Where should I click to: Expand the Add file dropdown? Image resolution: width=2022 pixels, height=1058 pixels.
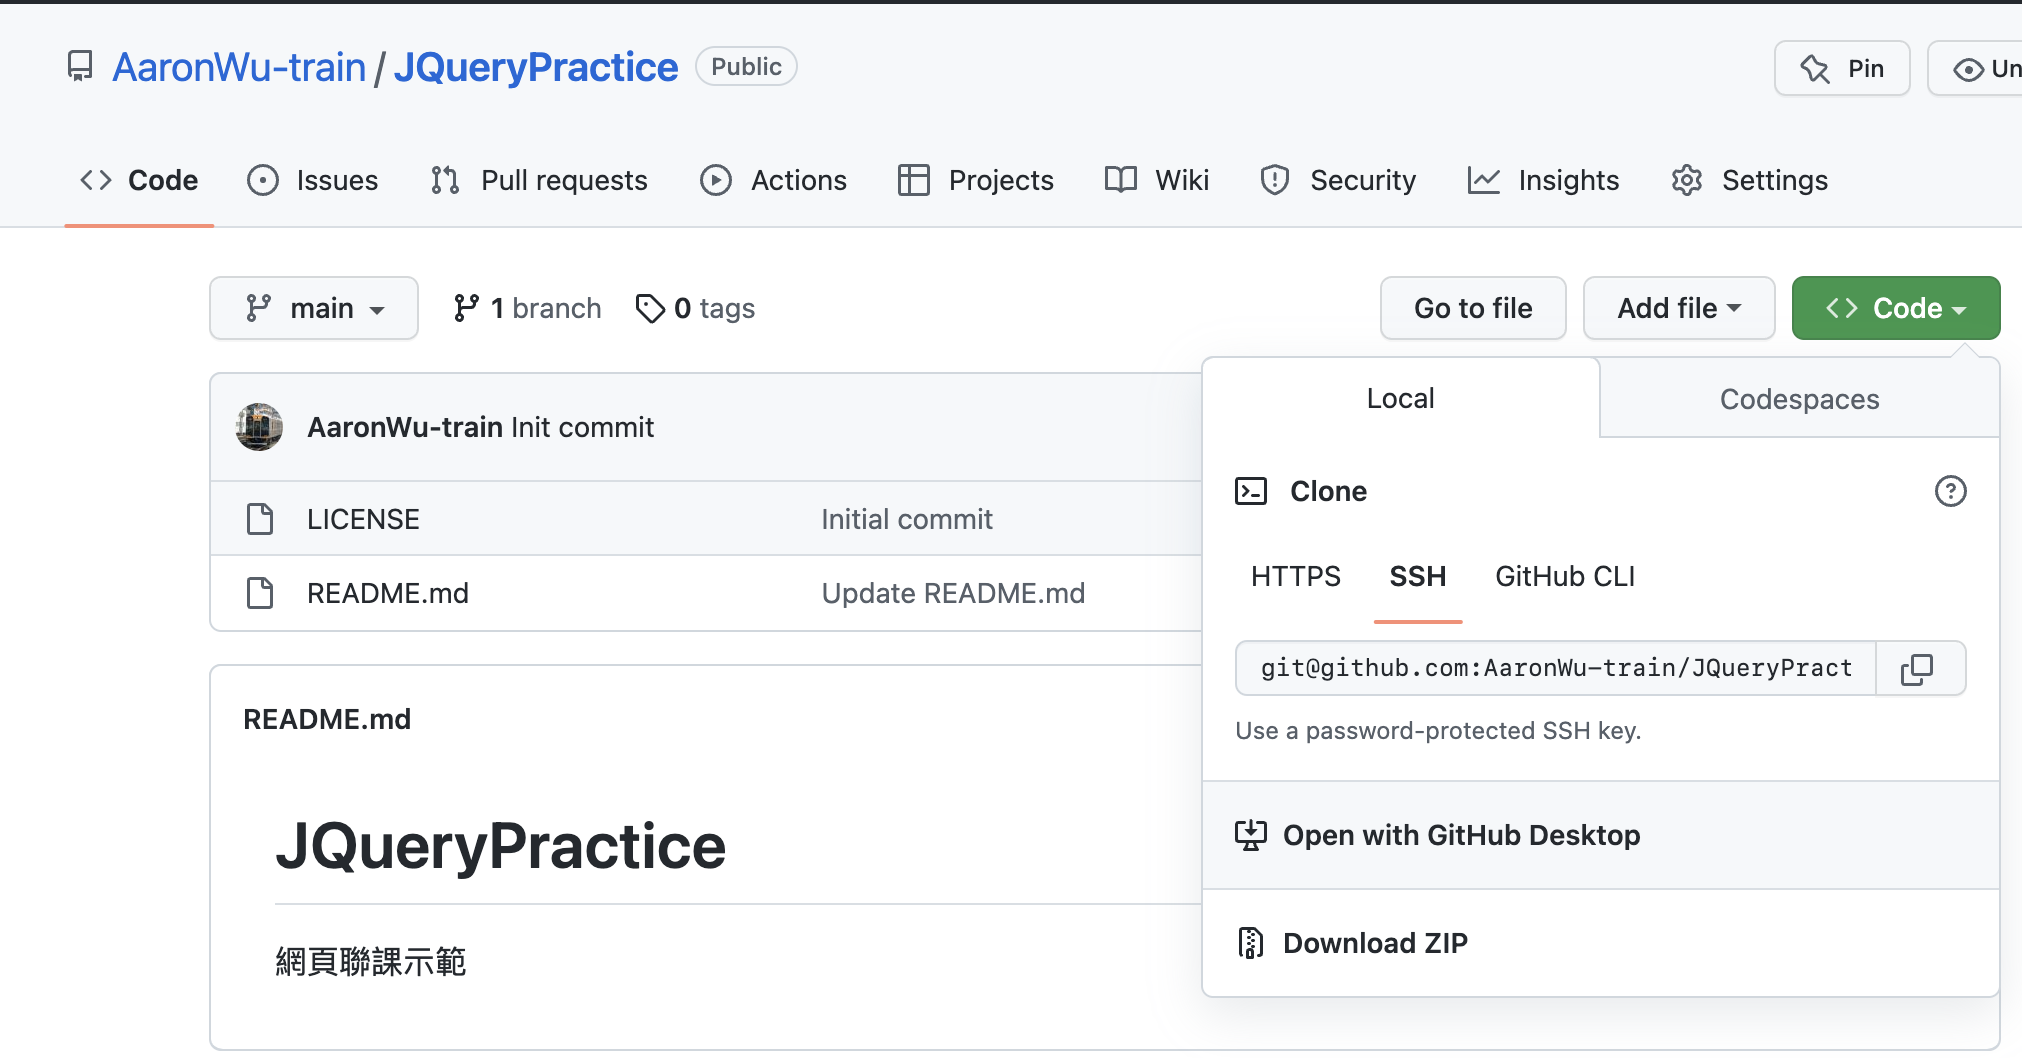[1679, 308]
